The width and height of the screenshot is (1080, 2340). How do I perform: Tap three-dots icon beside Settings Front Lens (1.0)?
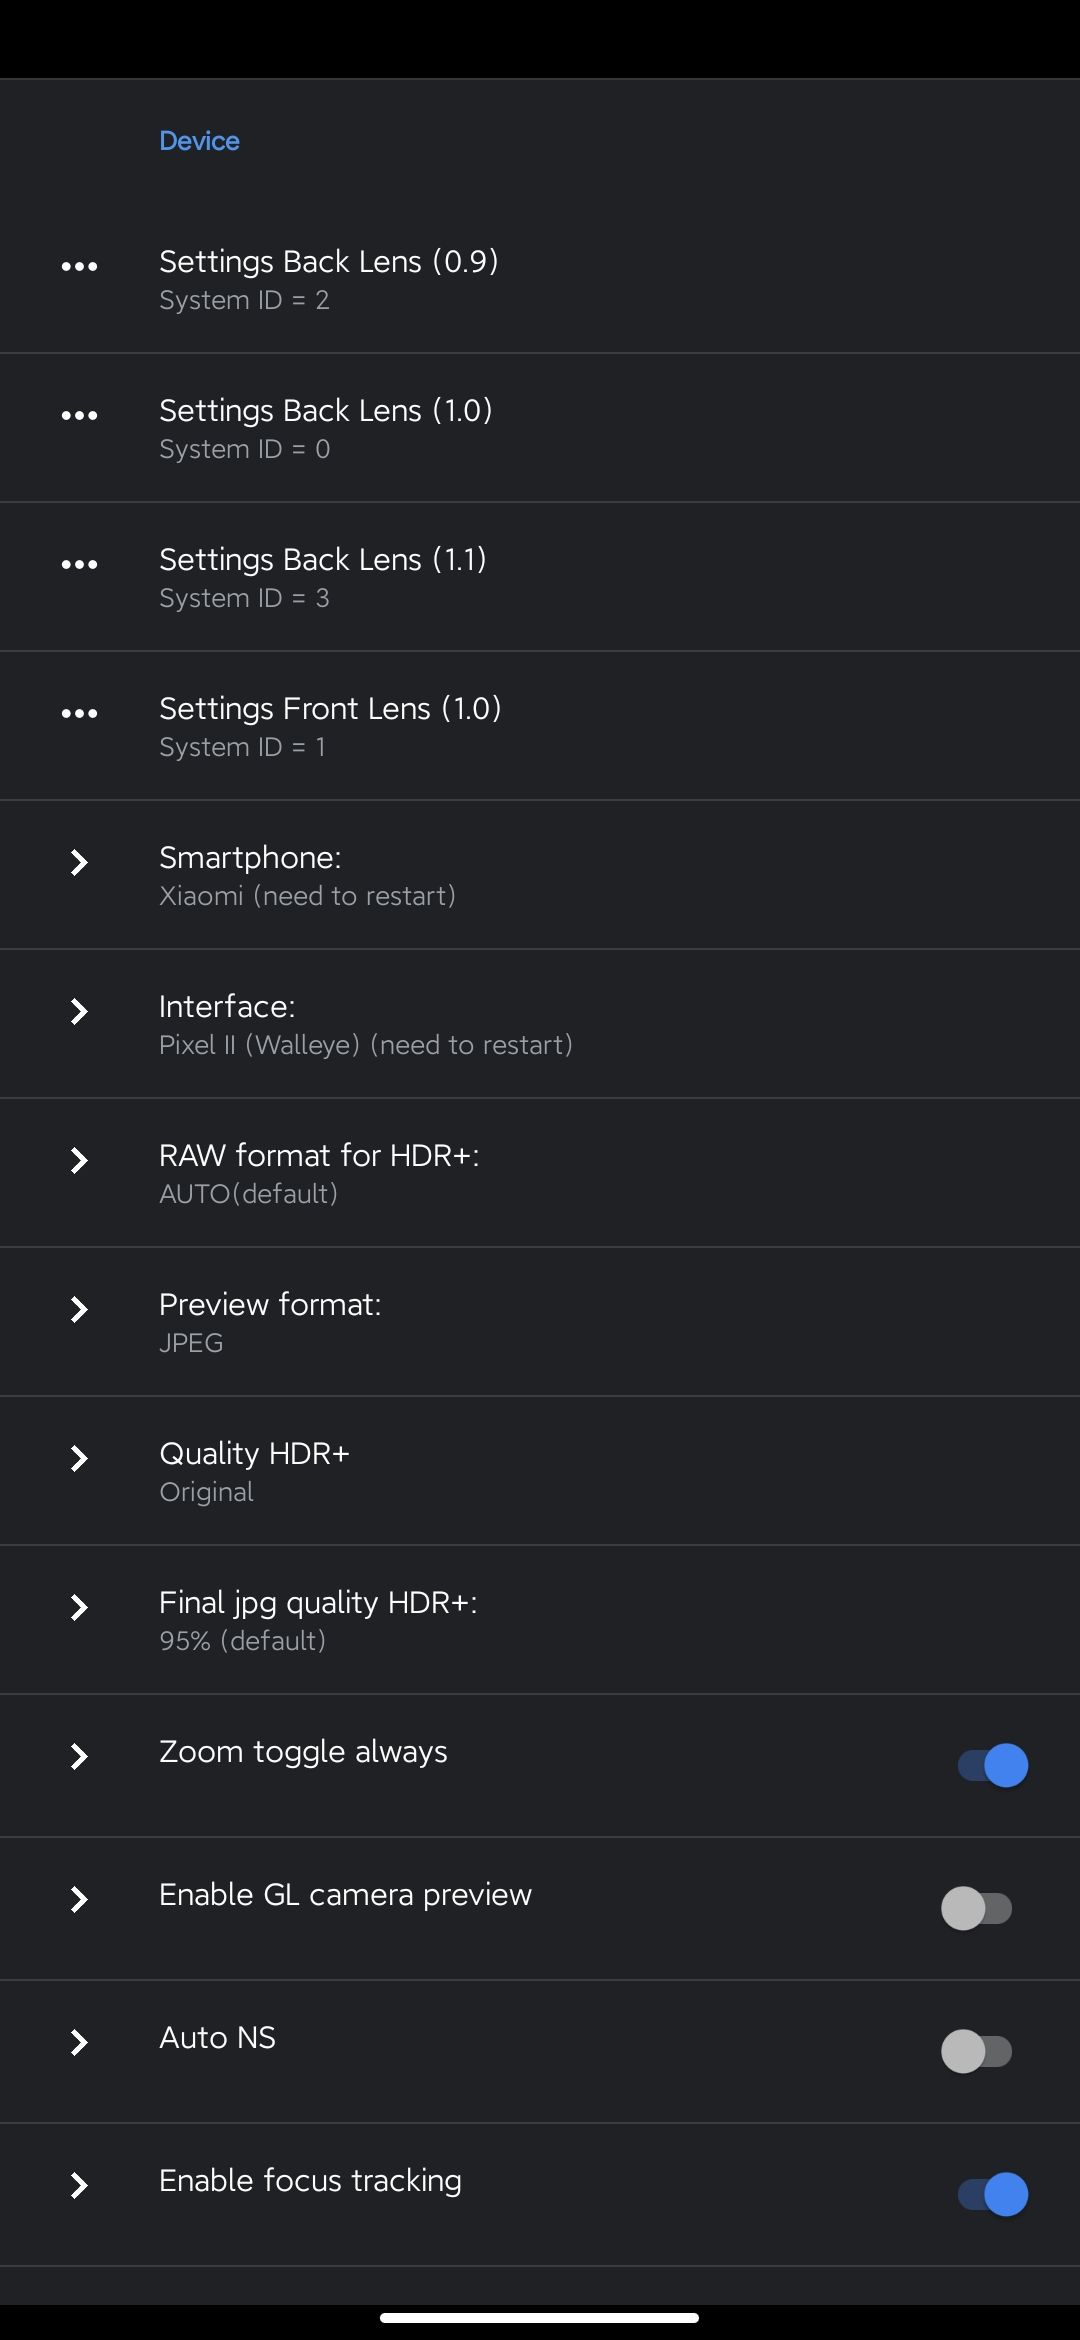click(79, 713)
